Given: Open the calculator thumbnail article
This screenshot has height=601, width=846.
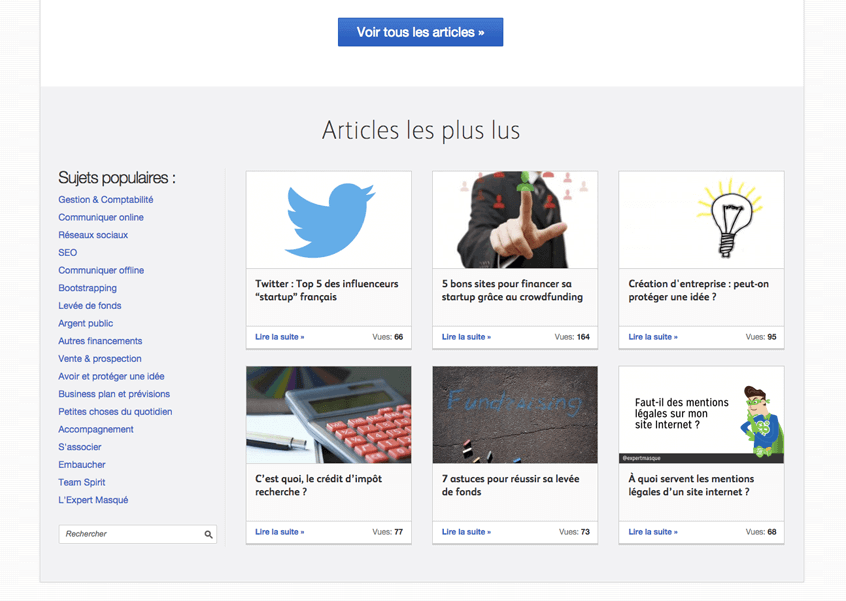Looking at the screenshot, I should click(x=329, y=415).
